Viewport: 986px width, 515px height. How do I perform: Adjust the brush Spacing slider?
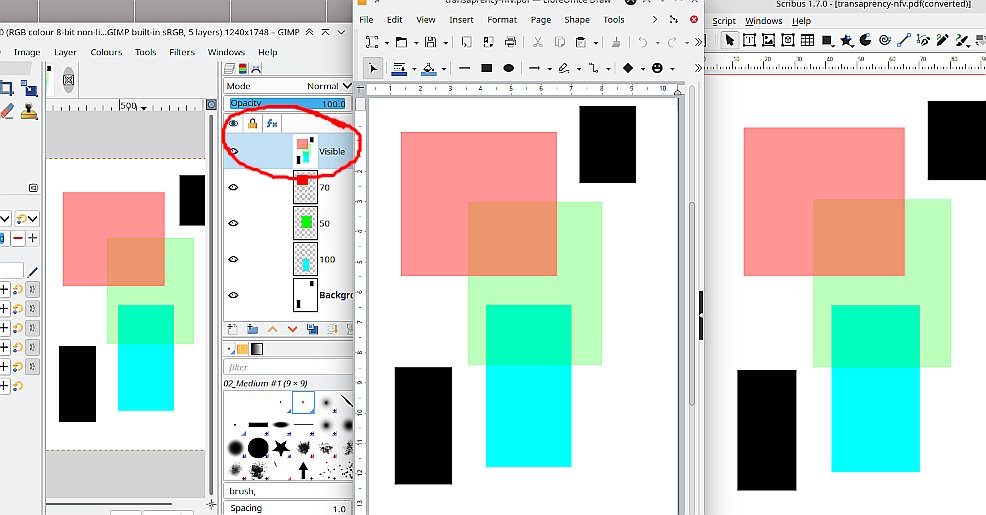[287, 508]
